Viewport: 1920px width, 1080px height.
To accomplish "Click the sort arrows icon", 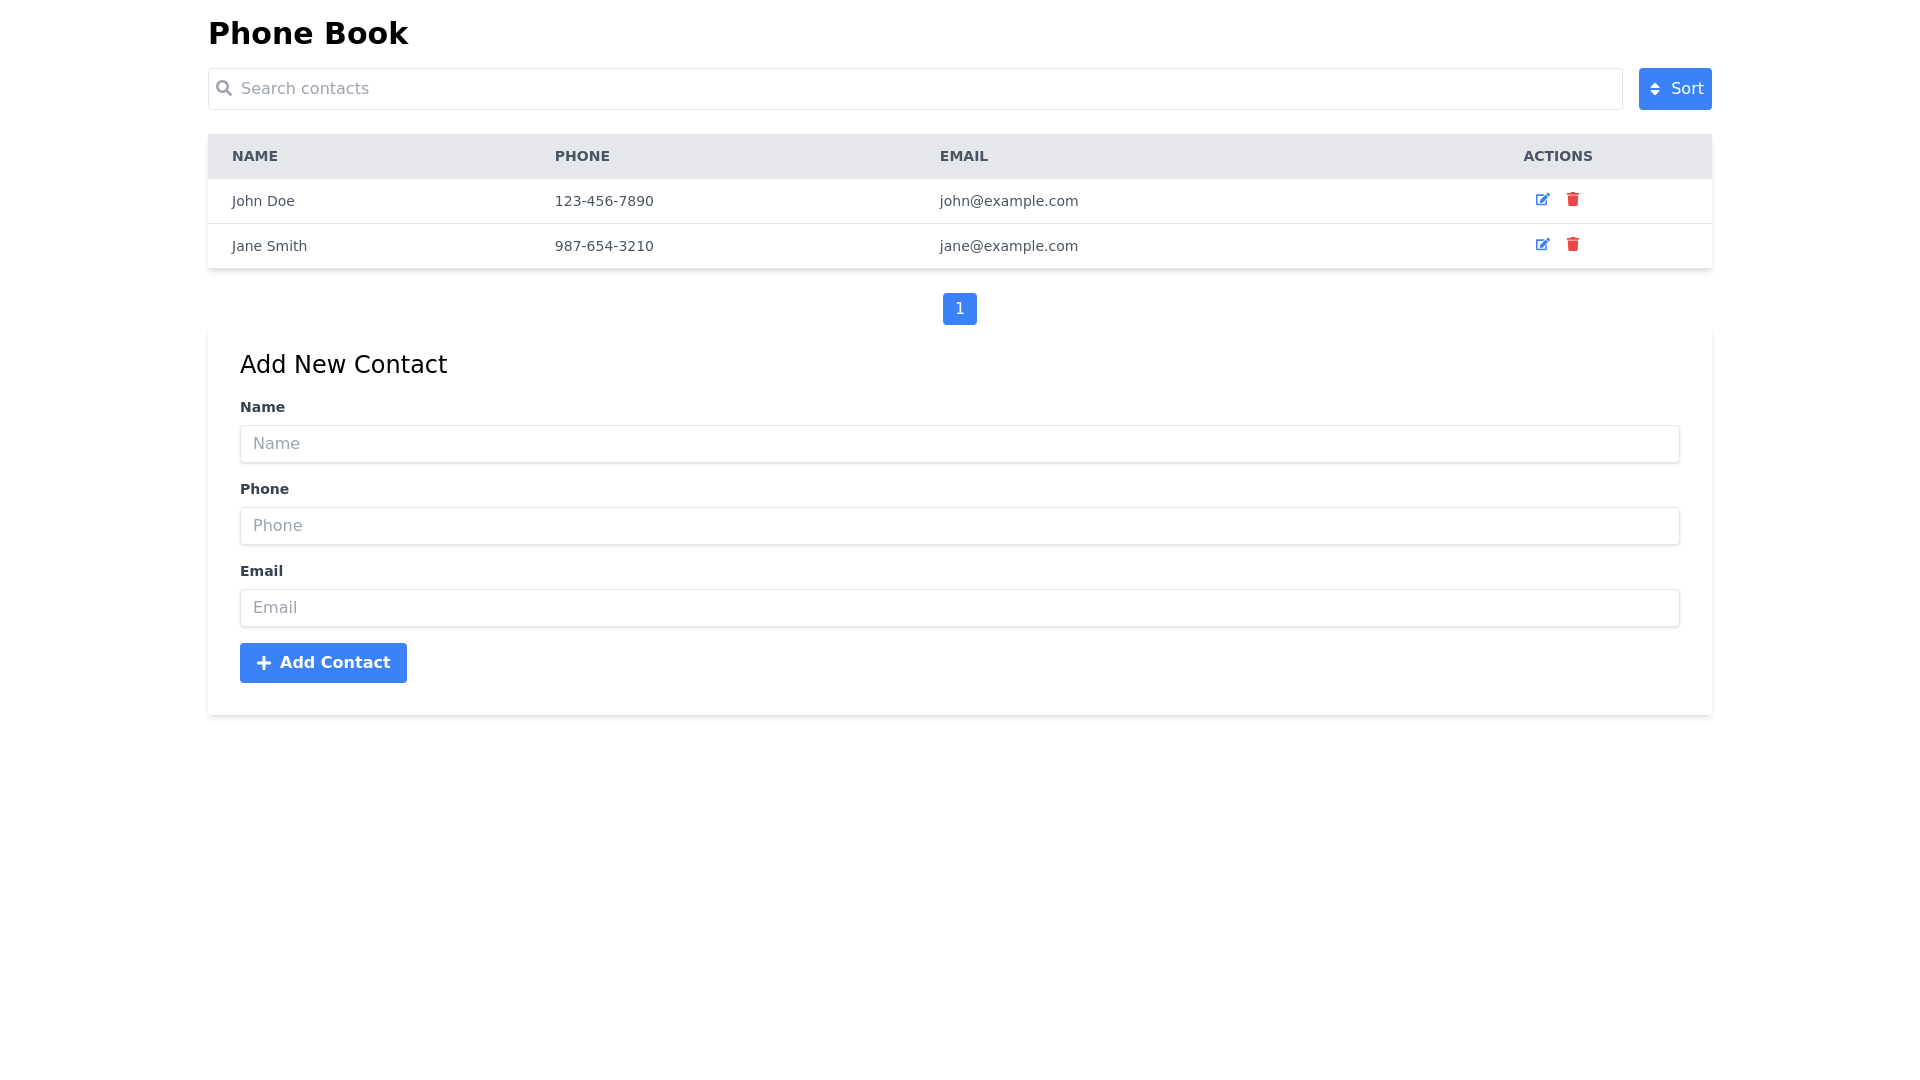I will click(x=1655, y=89).
